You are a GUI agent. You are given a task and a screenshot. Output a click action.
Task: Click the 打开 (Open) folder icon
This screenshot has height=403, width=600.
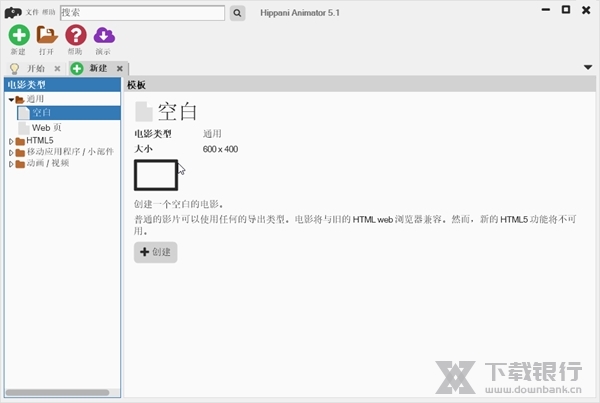(x=46, y=35)
